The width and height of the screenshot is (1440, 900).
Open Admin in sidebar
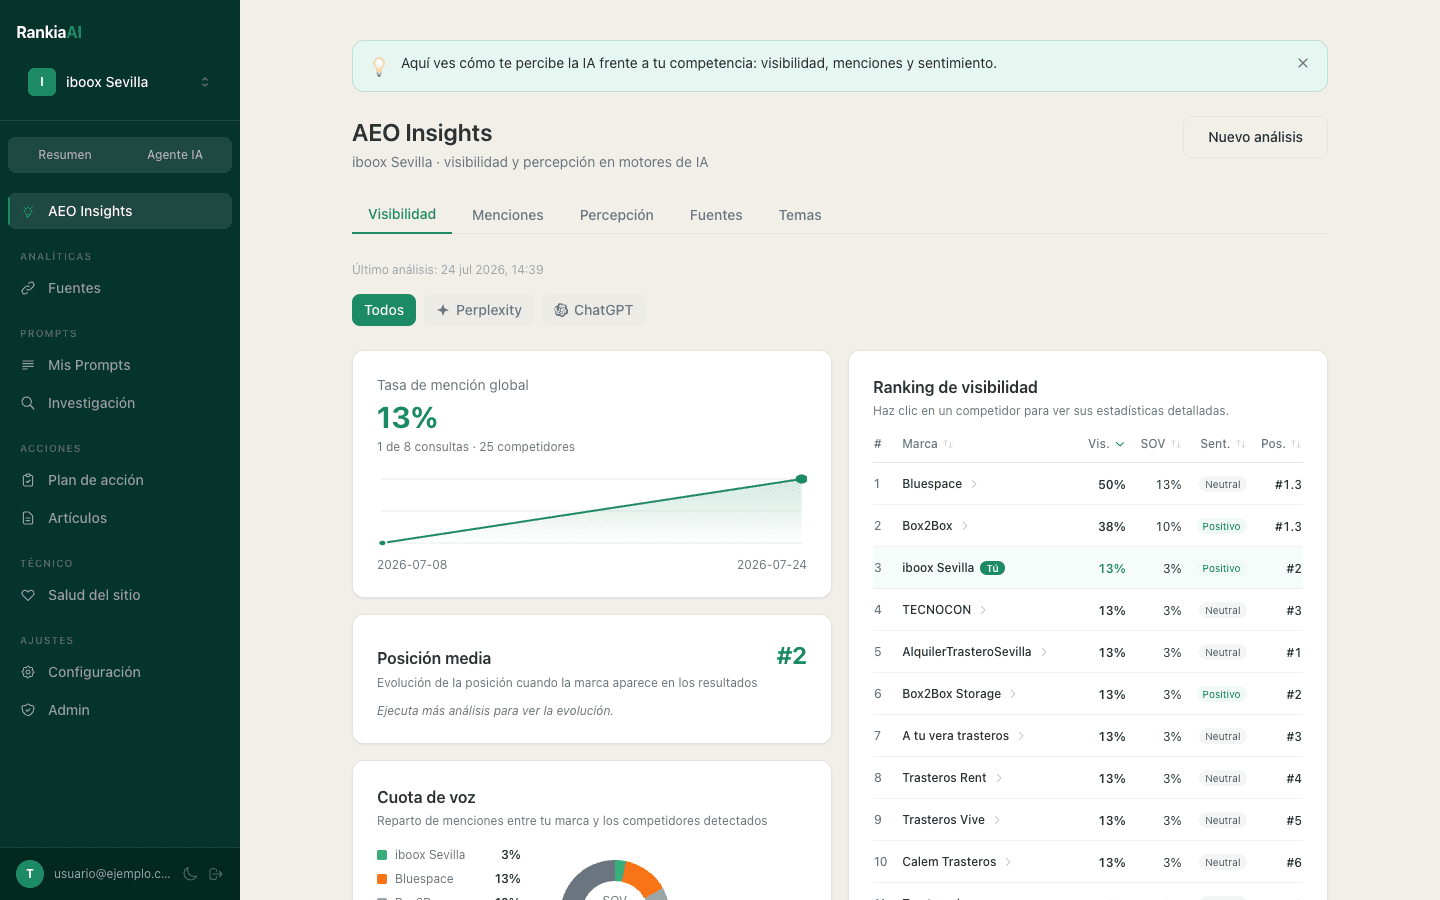[x=120, y=710]
